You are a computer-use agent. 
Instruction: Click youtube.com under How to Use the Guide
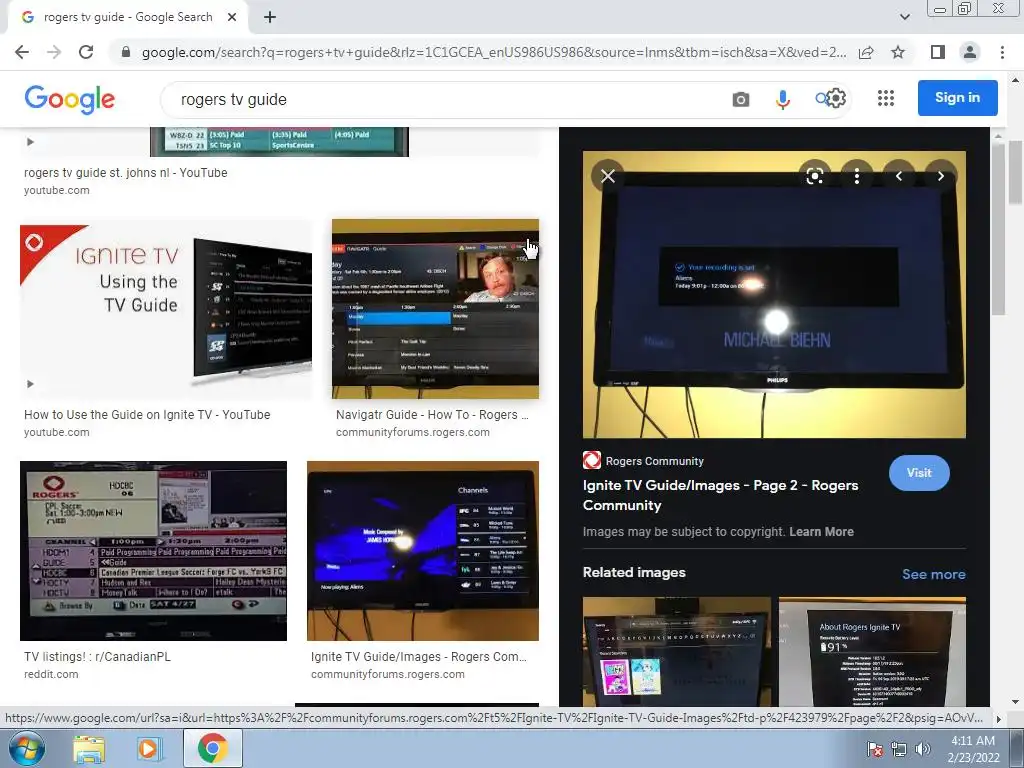(x=57, y=432)
